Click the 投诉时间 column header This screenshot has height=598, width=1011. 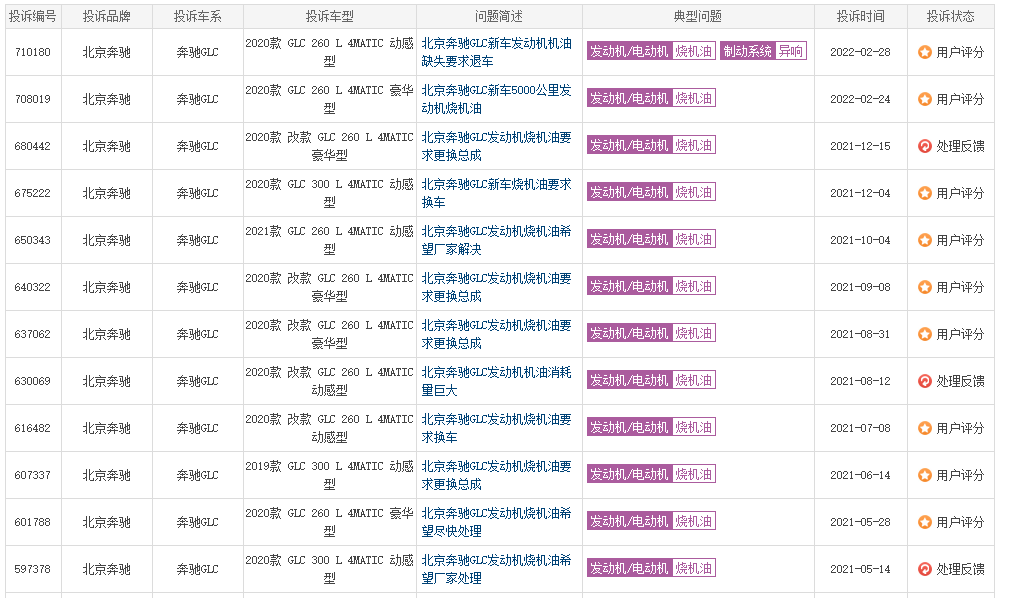(860, 17)
